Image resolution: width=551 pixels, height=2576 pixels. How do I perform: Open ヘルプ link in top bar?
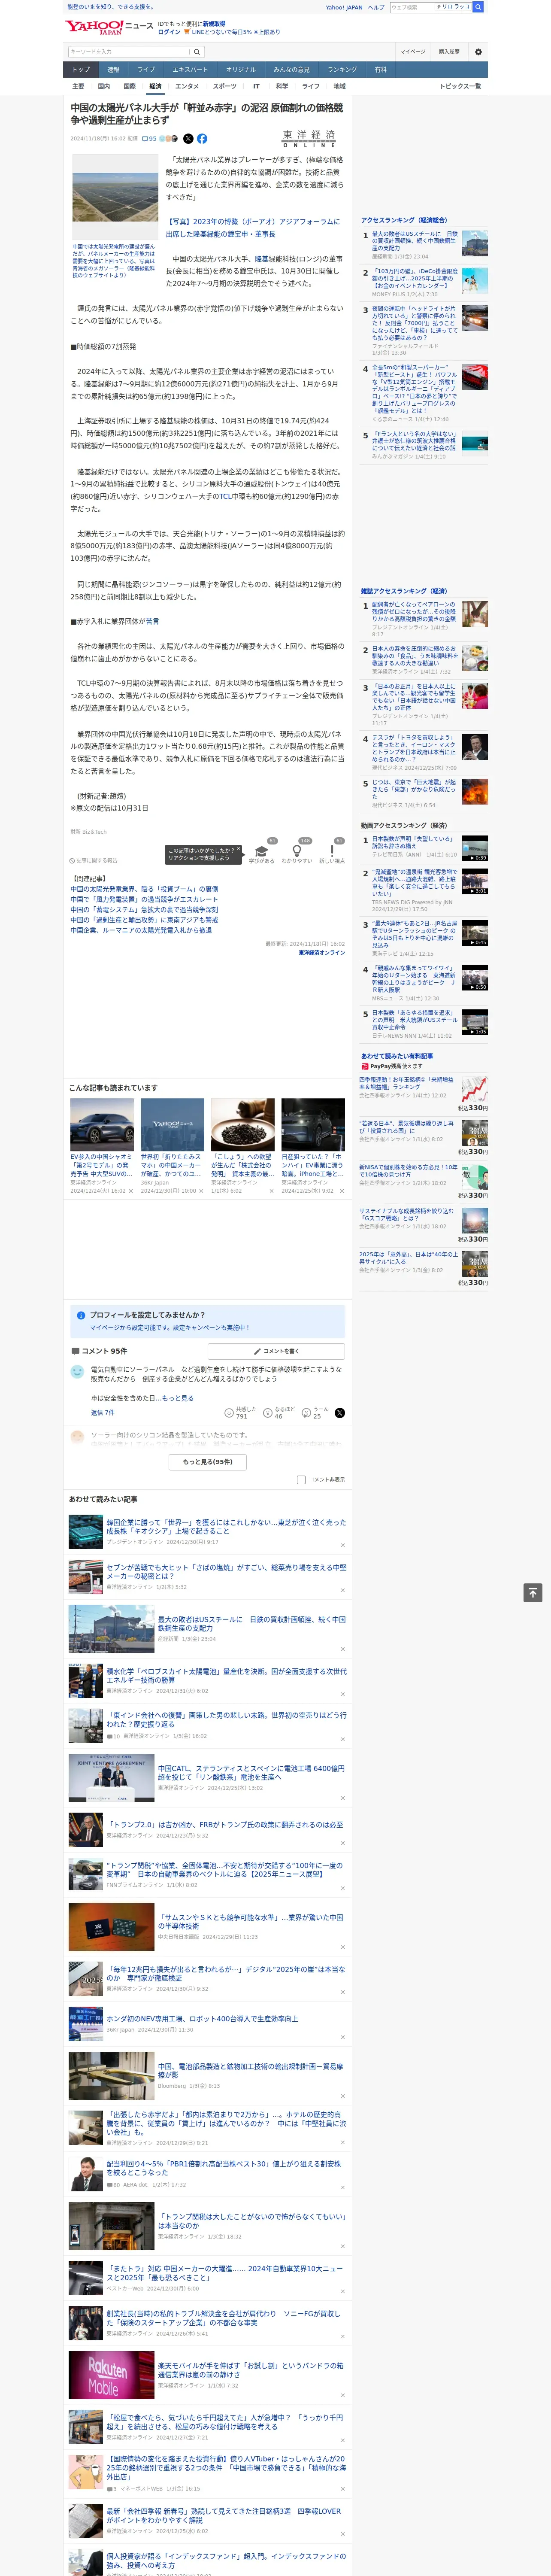tap(376, 7)
